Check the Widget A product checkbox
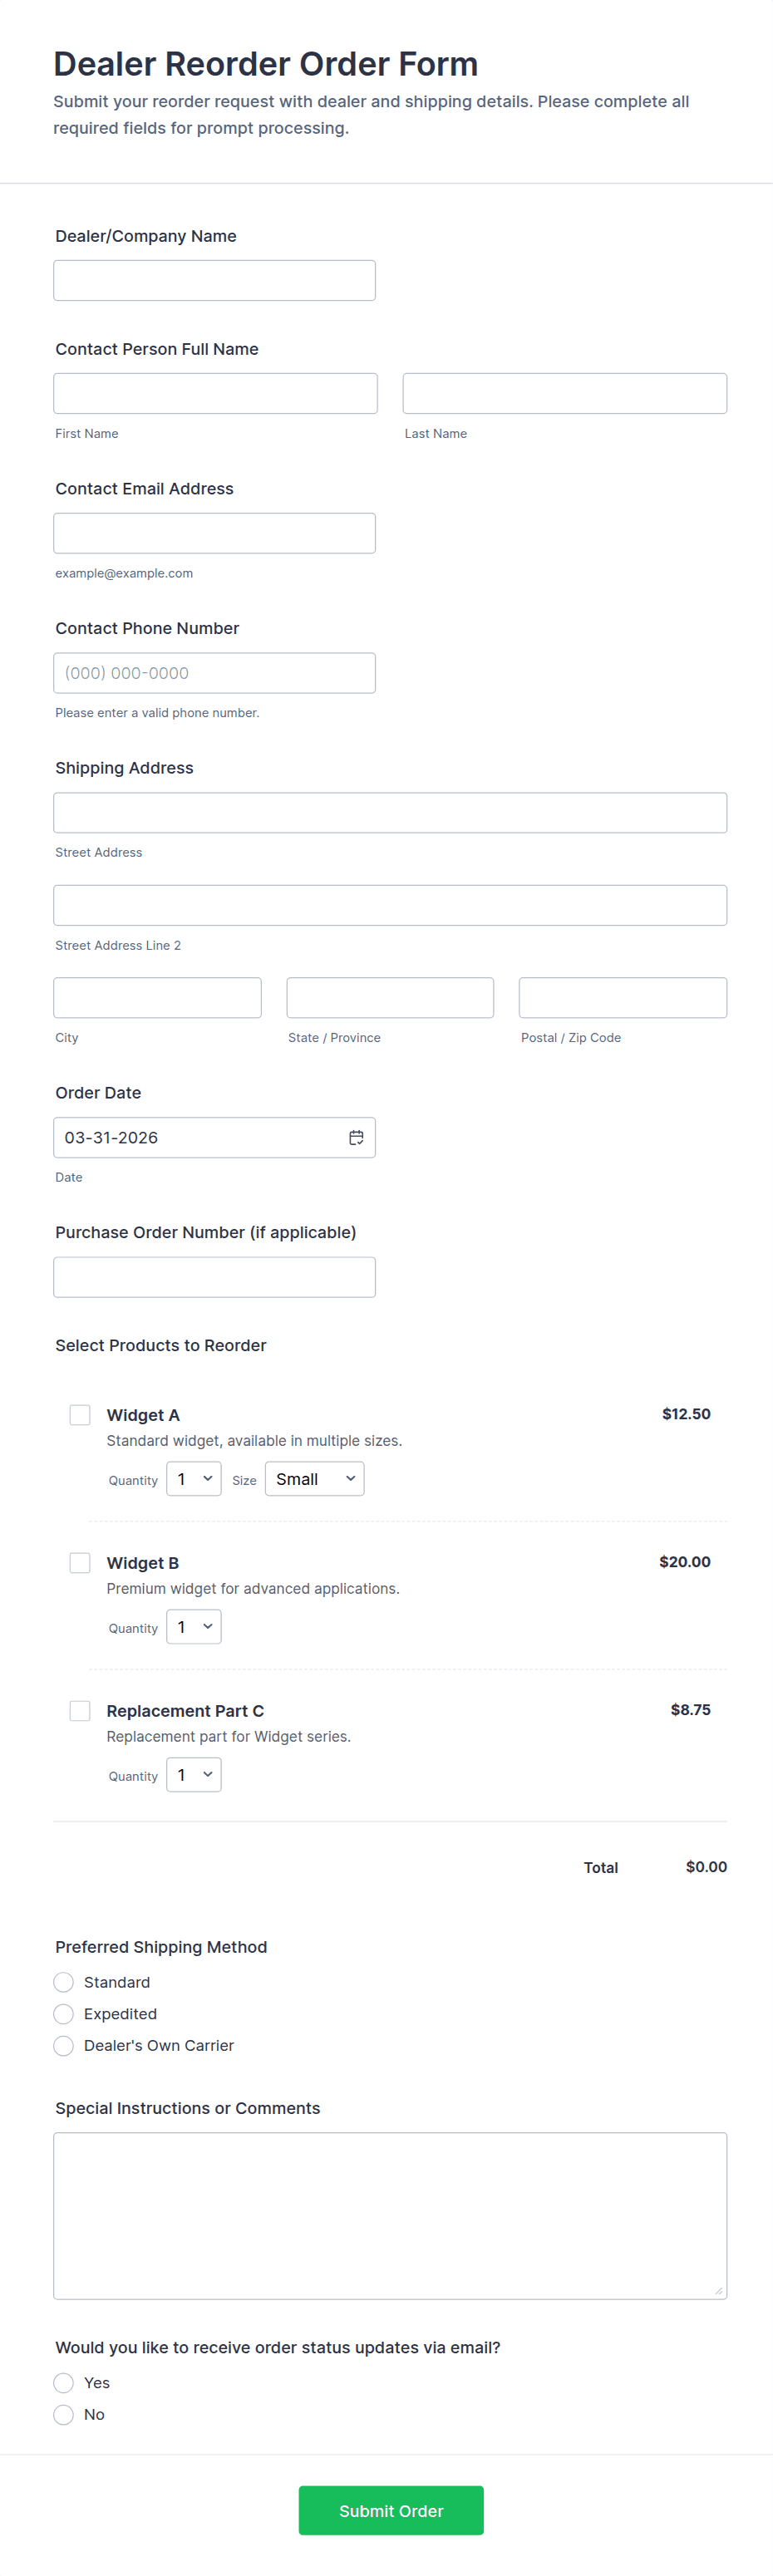773x2576 pixels. [80, 1415]
